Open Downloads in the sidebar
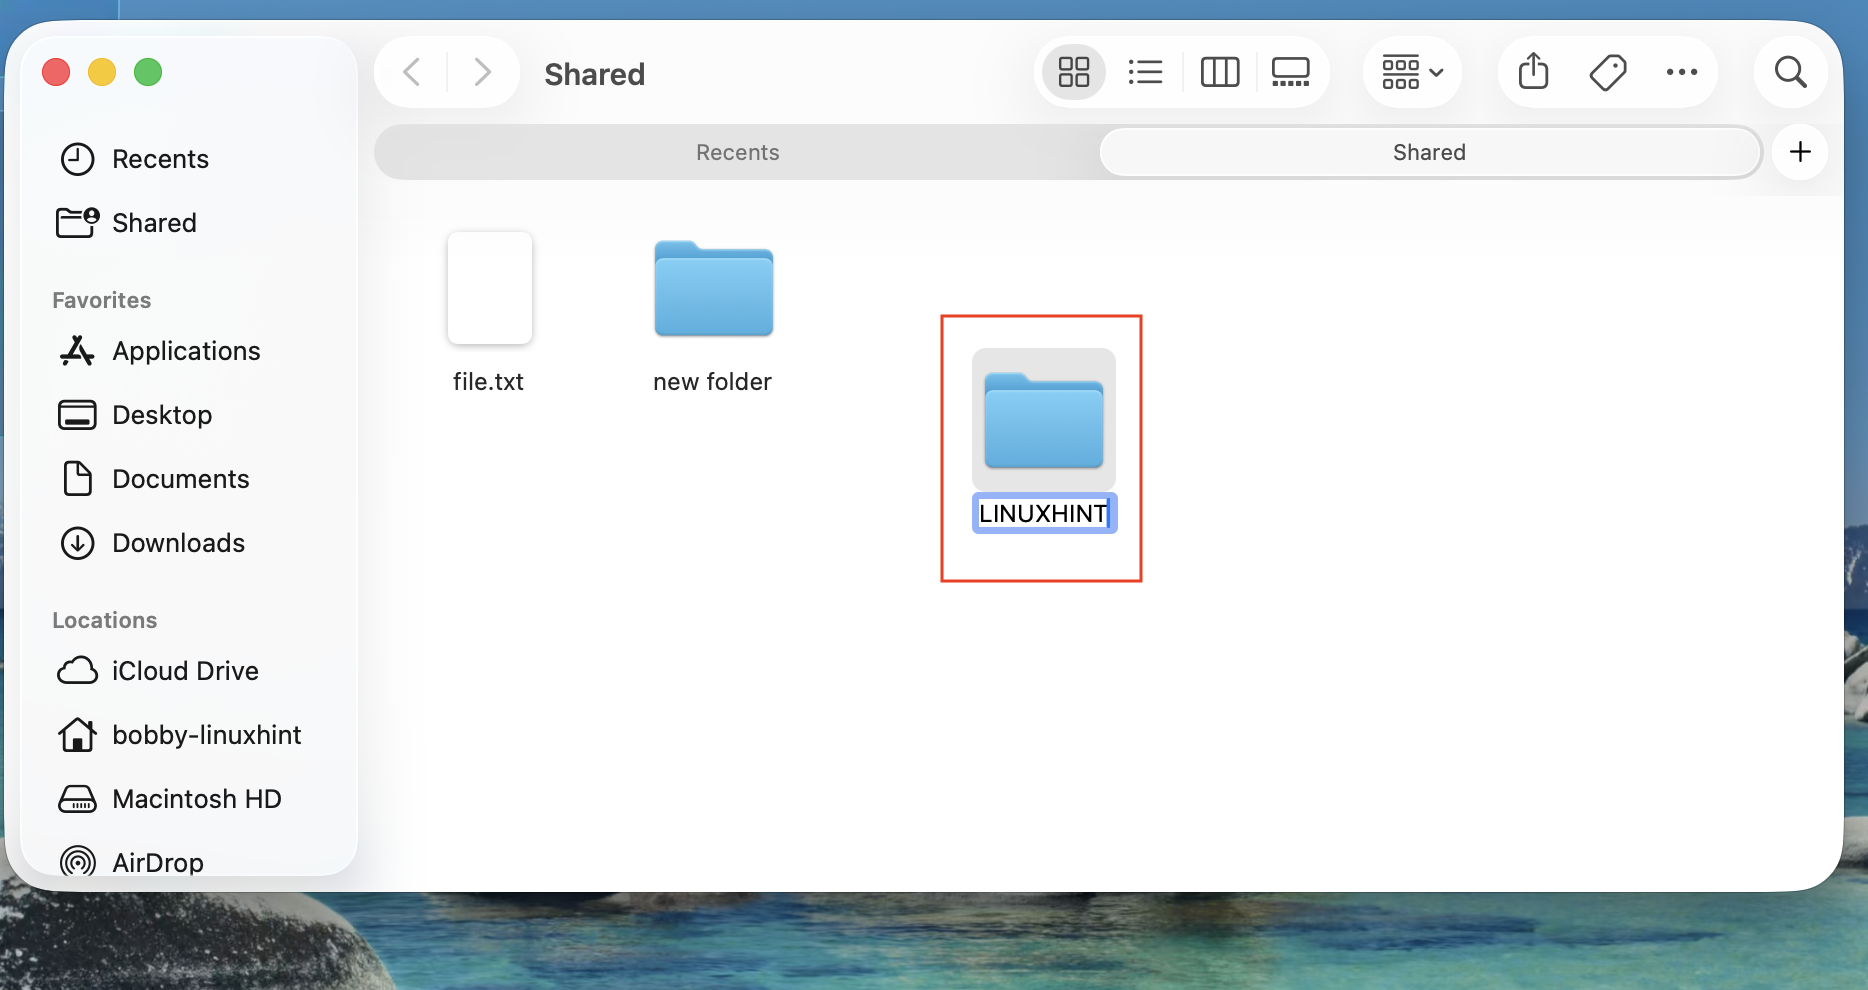Image resolution: width=1868 pixels, height=990 pixels. click(178, 543)
